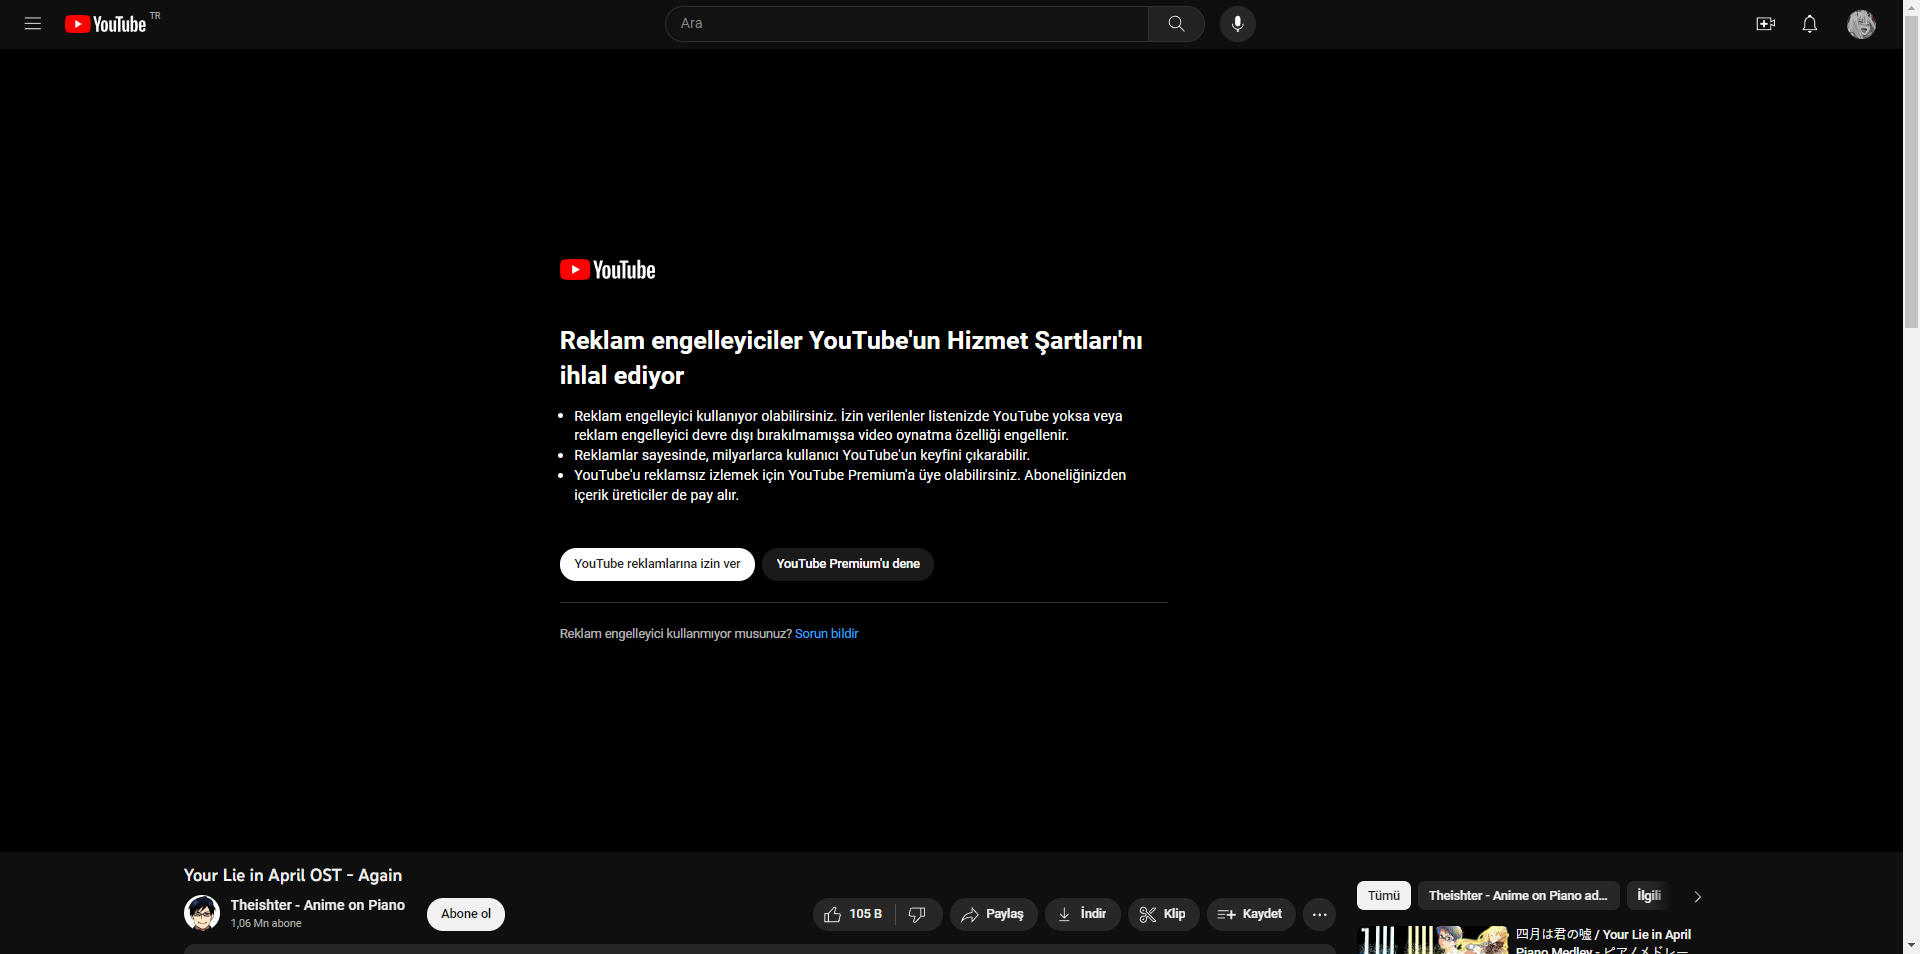
Task: Click the search magnifier button
Action: coord(1176,24)
